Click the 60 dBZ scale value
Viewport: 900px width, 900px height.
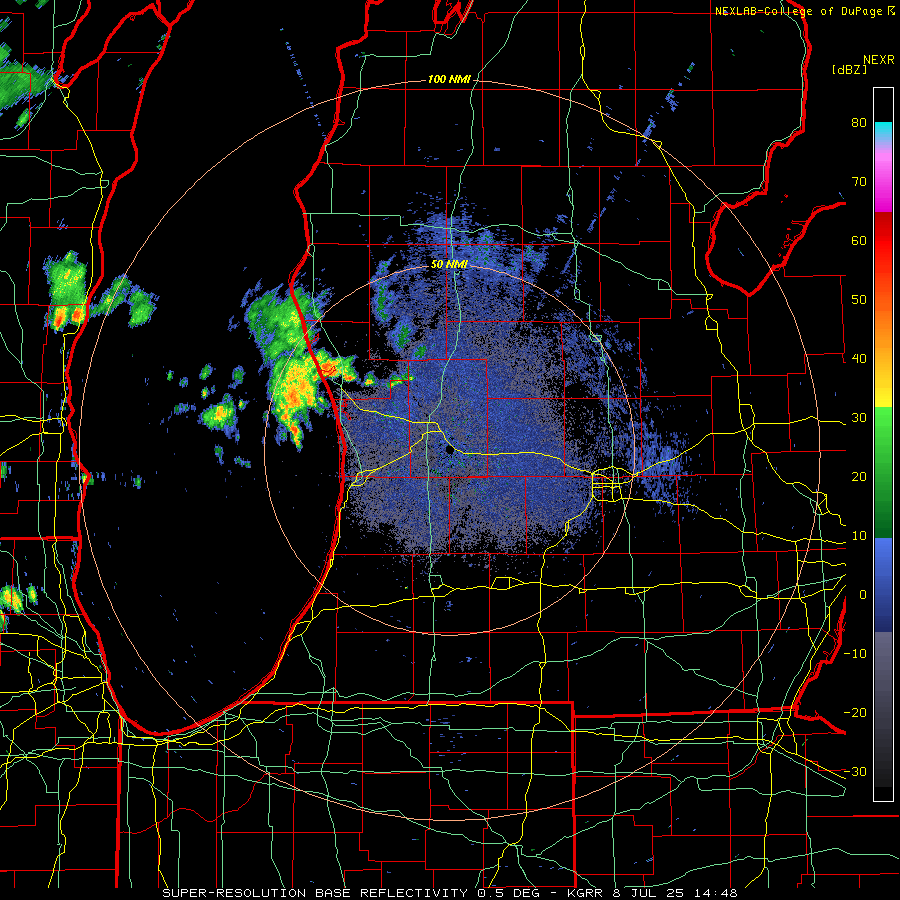coord(859,240)
